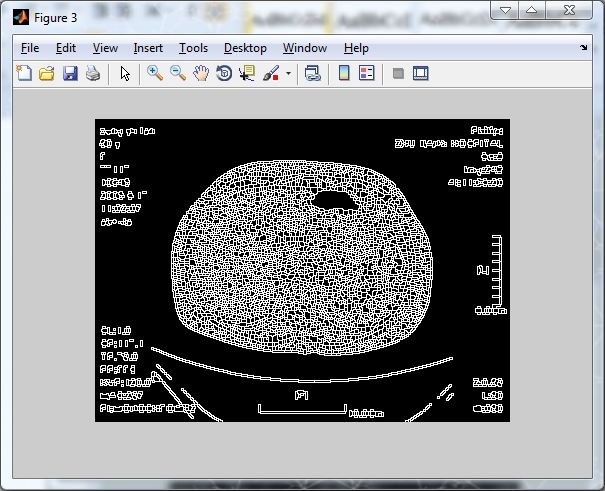This screenshot has width=605, height=491.
Task: Toggle the Insert Legend button
Action: point(366,73)
